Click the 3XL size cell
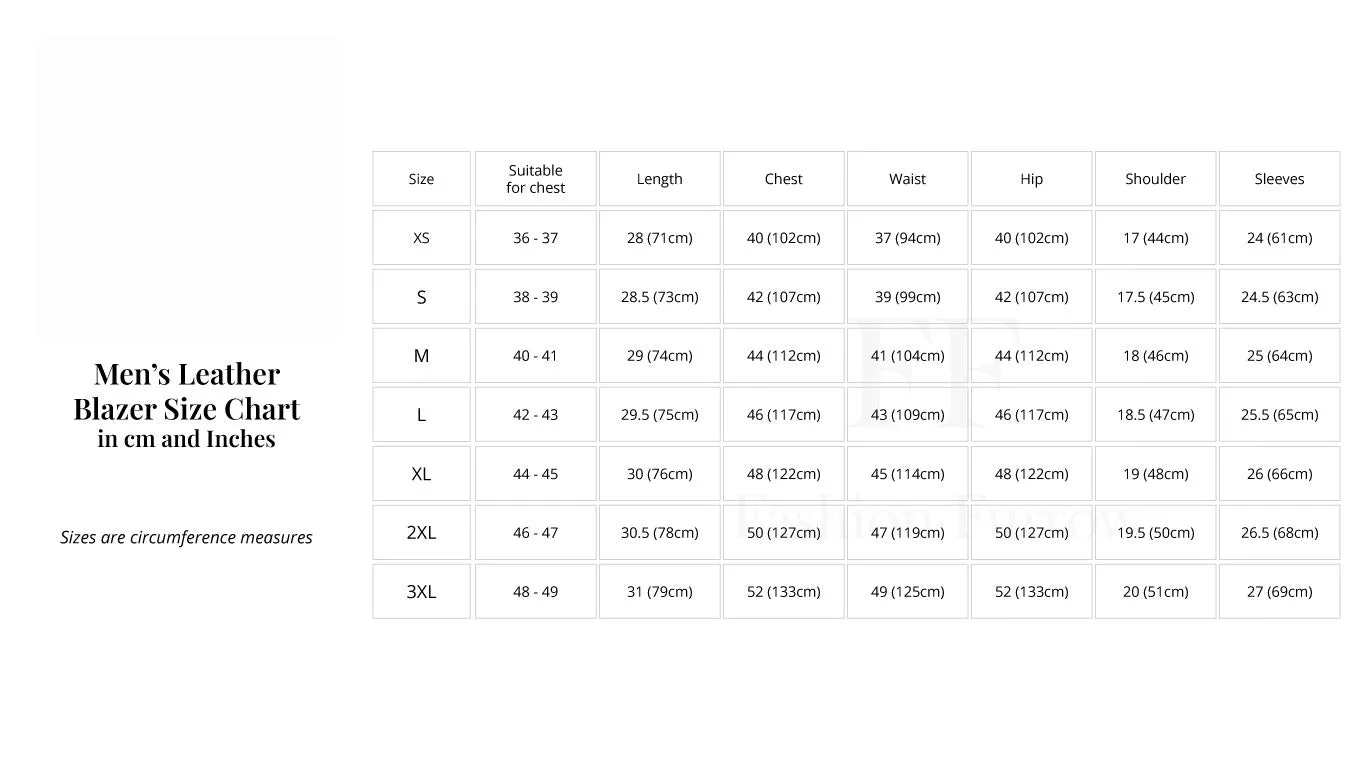 [x=421, y=592]
